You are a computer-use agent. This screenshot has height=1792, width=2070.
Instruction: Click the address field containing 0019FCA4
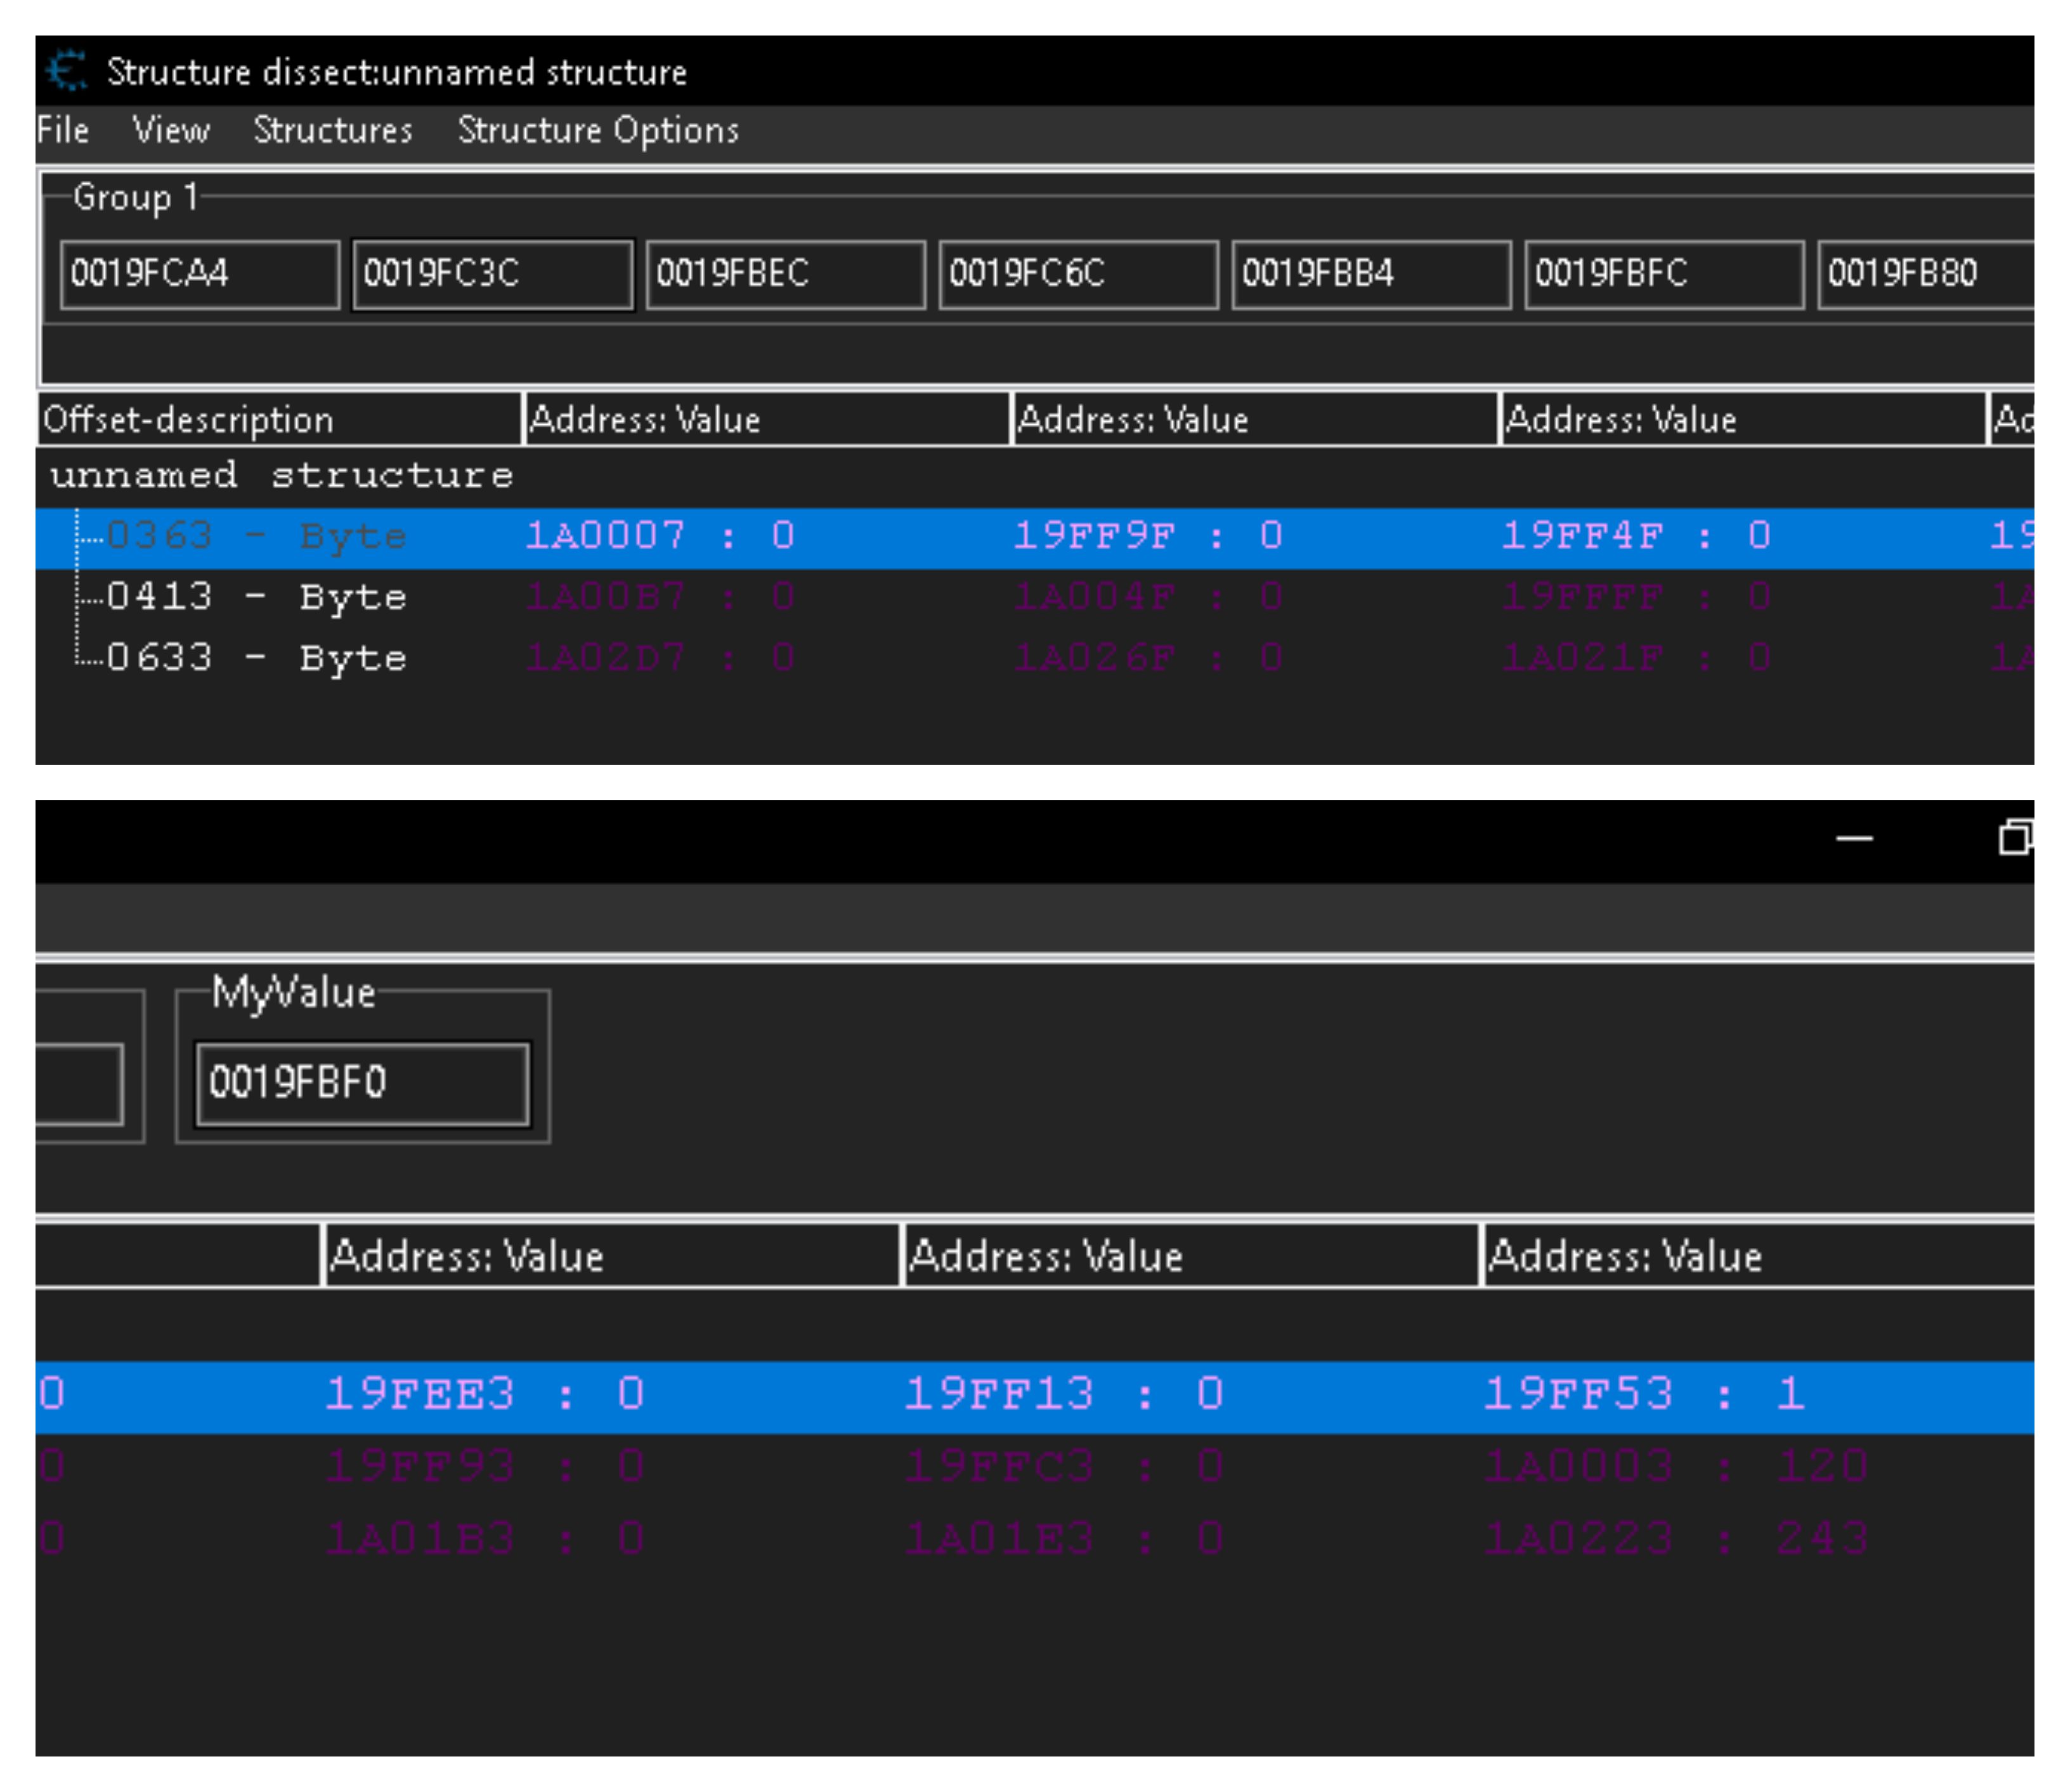(x=200, y=274)
